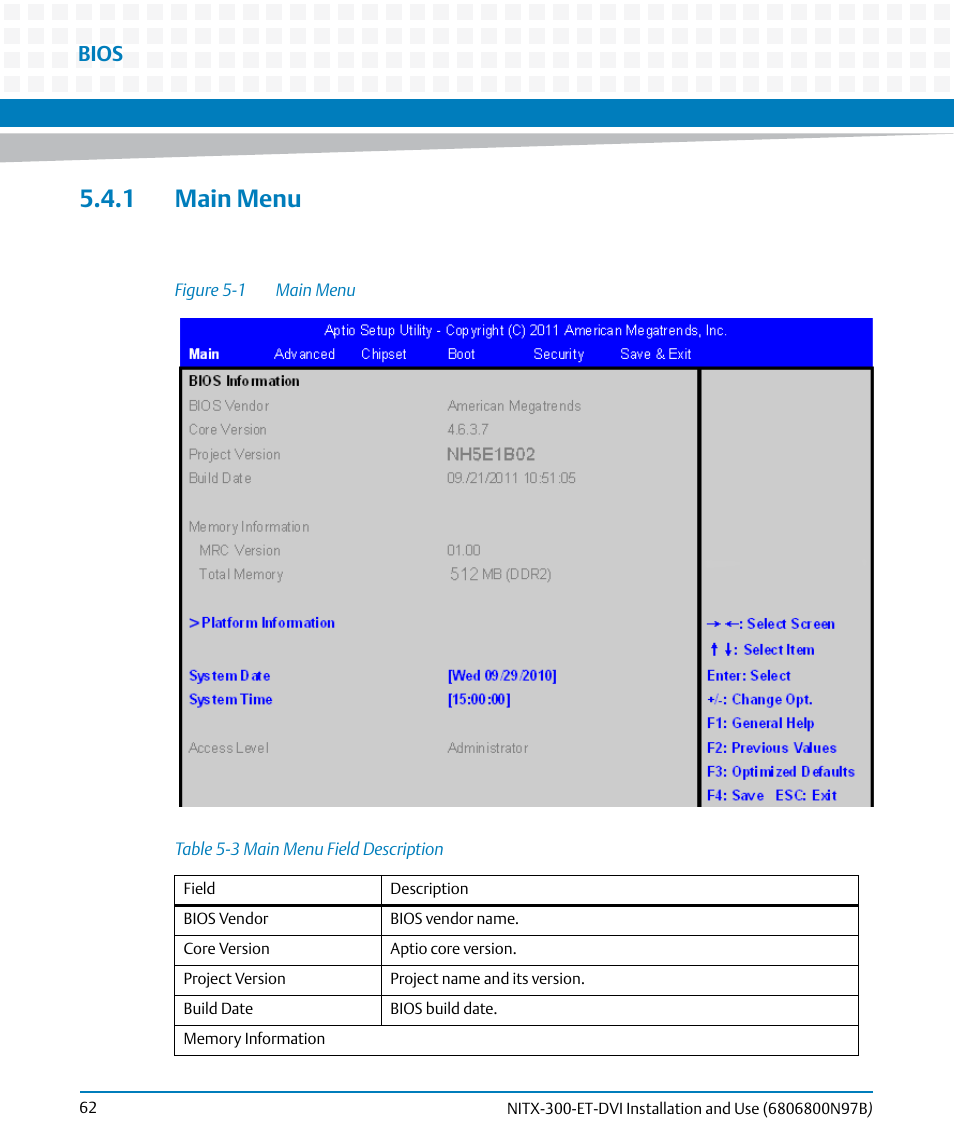Click the BIOS page header title
The image size is (954, 1145).
pos(100,54)
